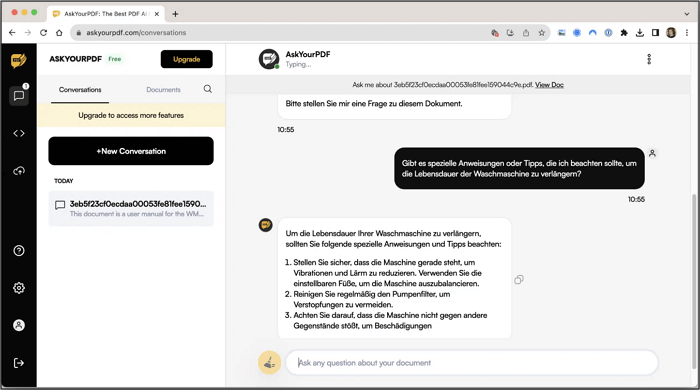Open the extensions puzzle piece icon

pyautogui.click(x=624, y=33)
